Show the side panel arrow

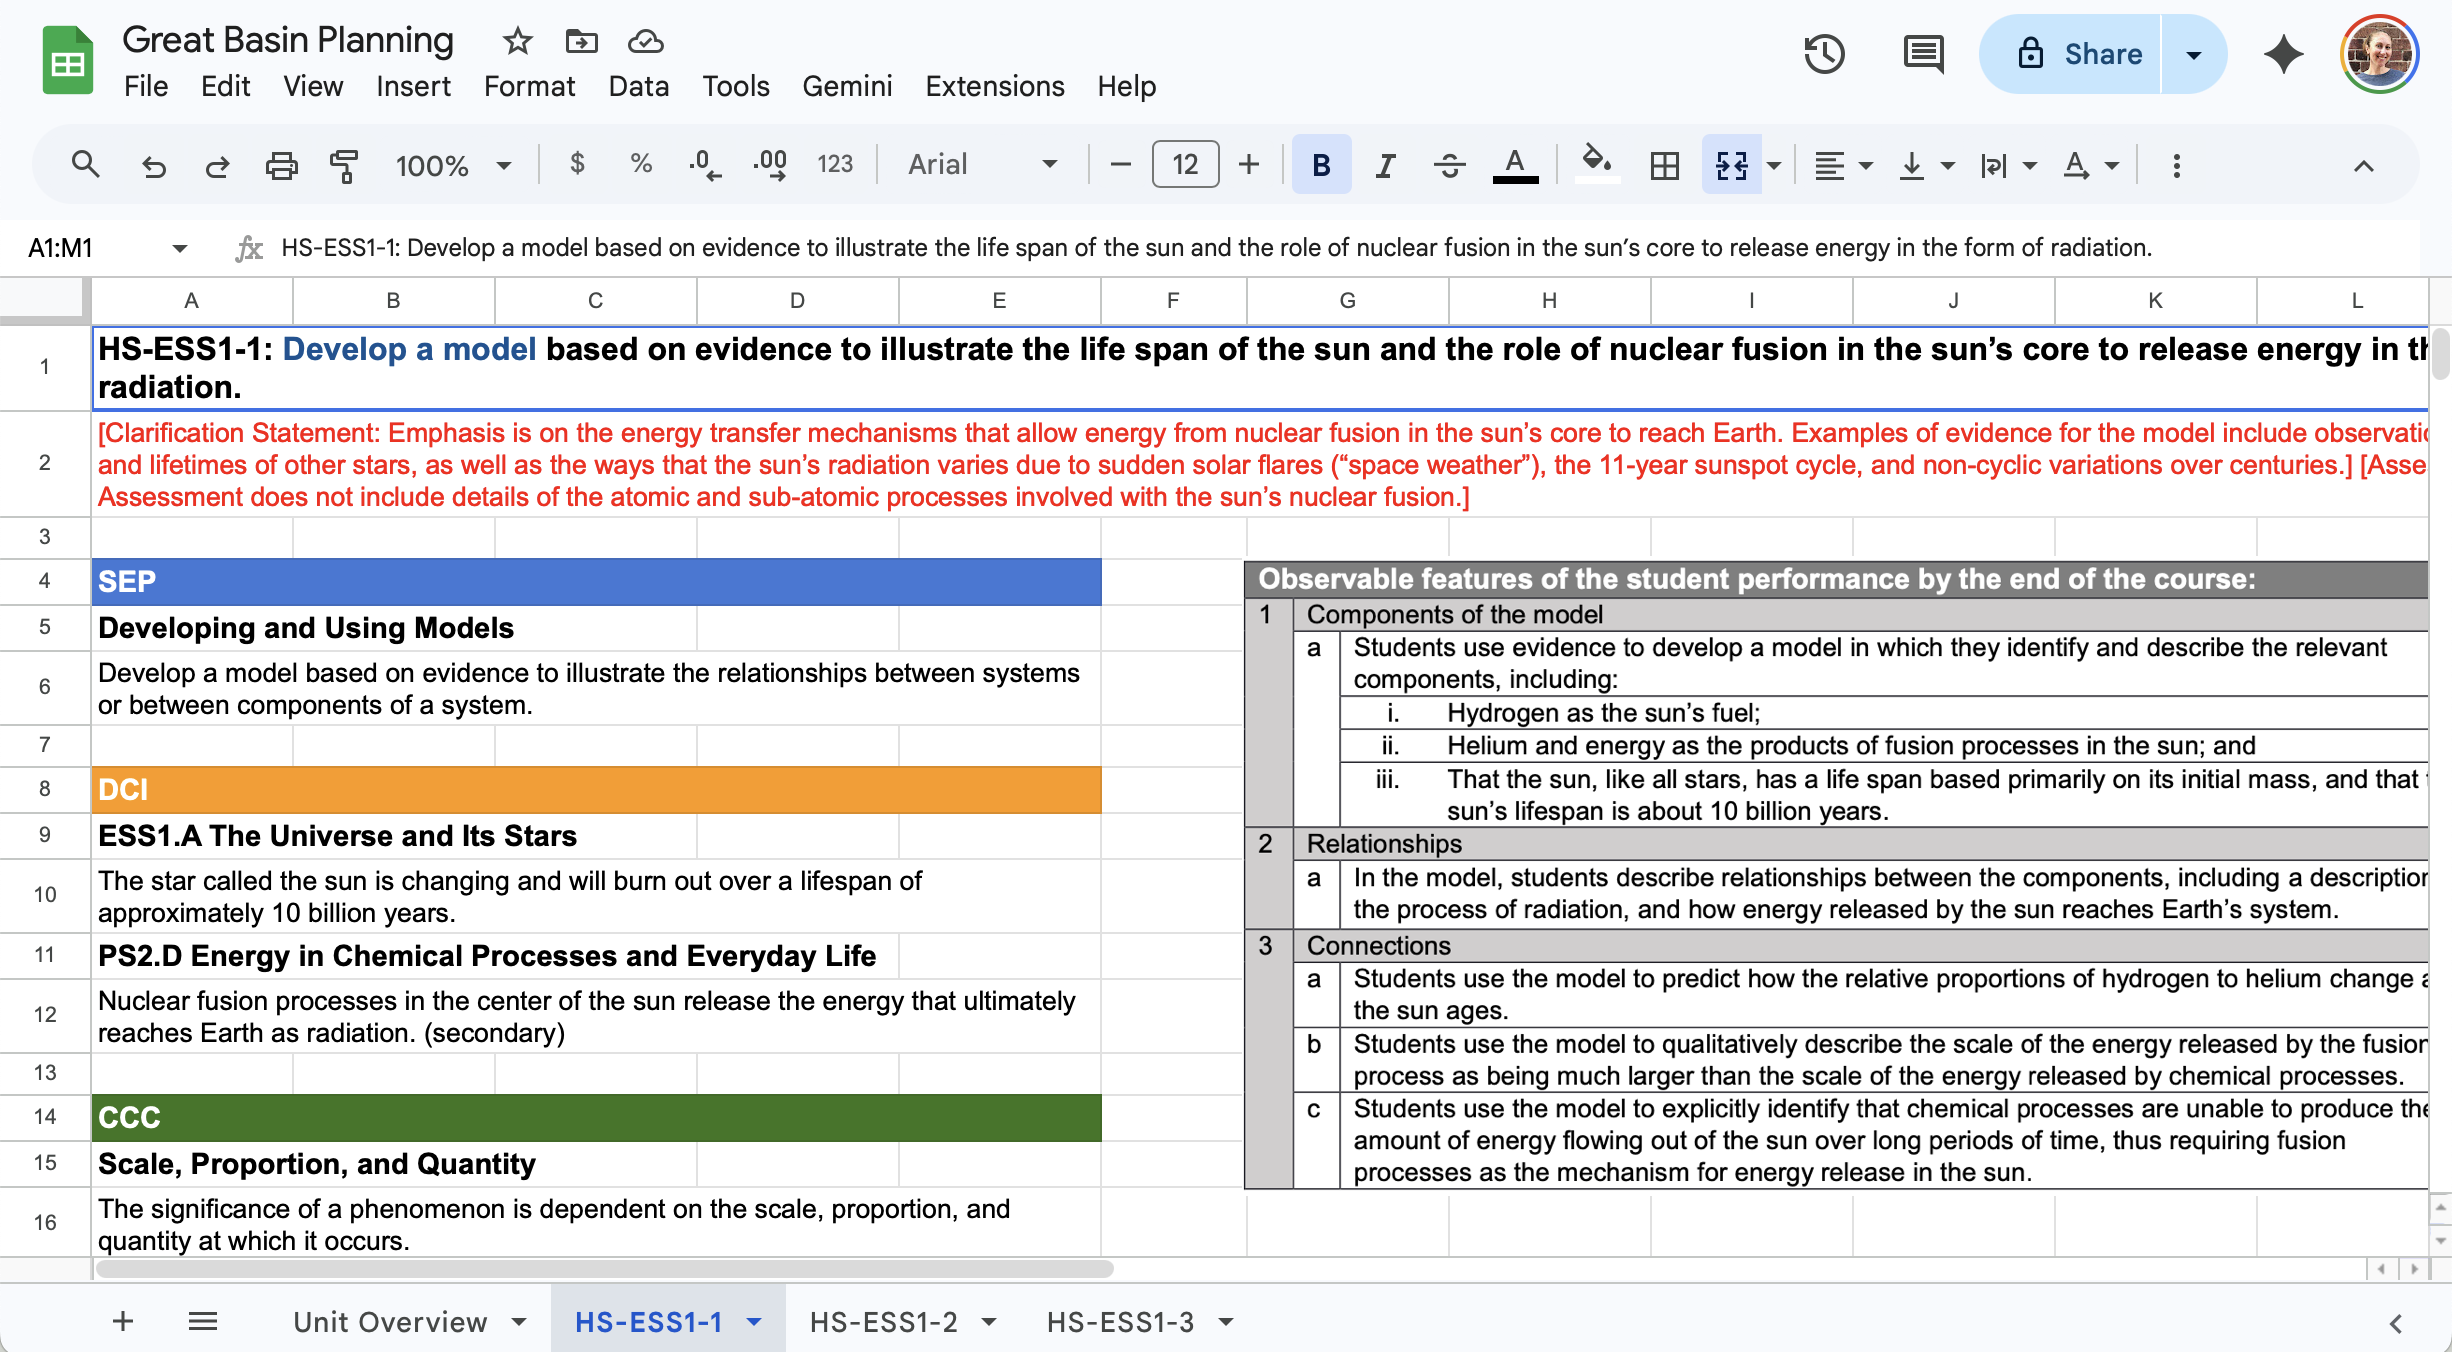click(2395, 1324)
